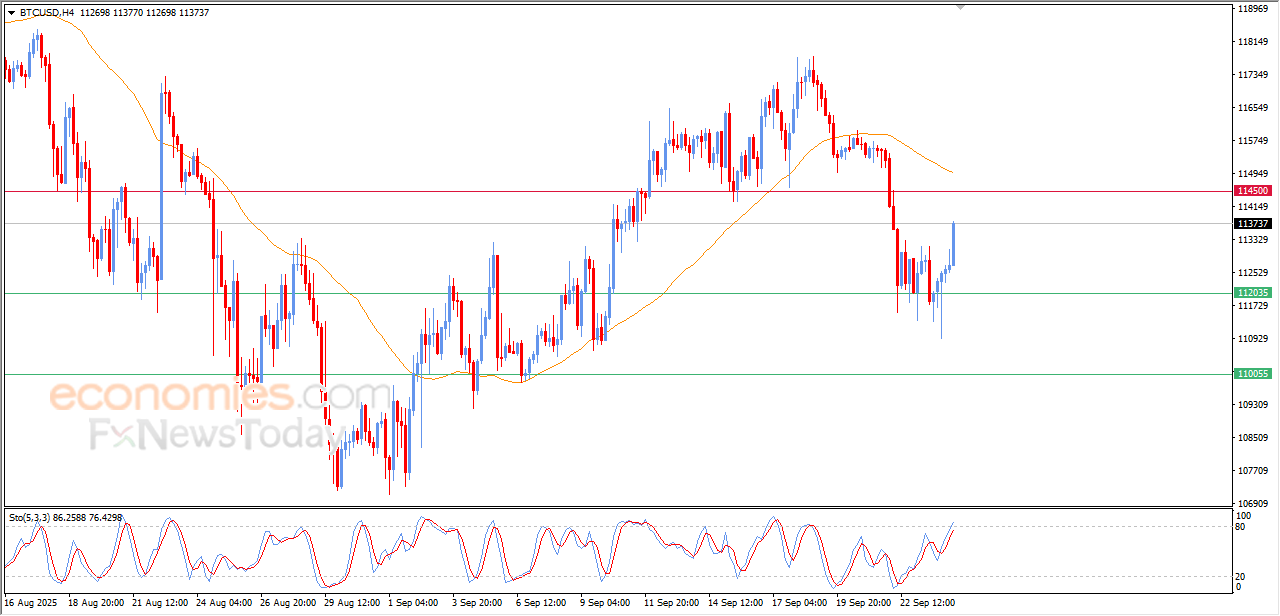
Task: Click the 11 Sep 20:00 time label
Action: (672, 604)
